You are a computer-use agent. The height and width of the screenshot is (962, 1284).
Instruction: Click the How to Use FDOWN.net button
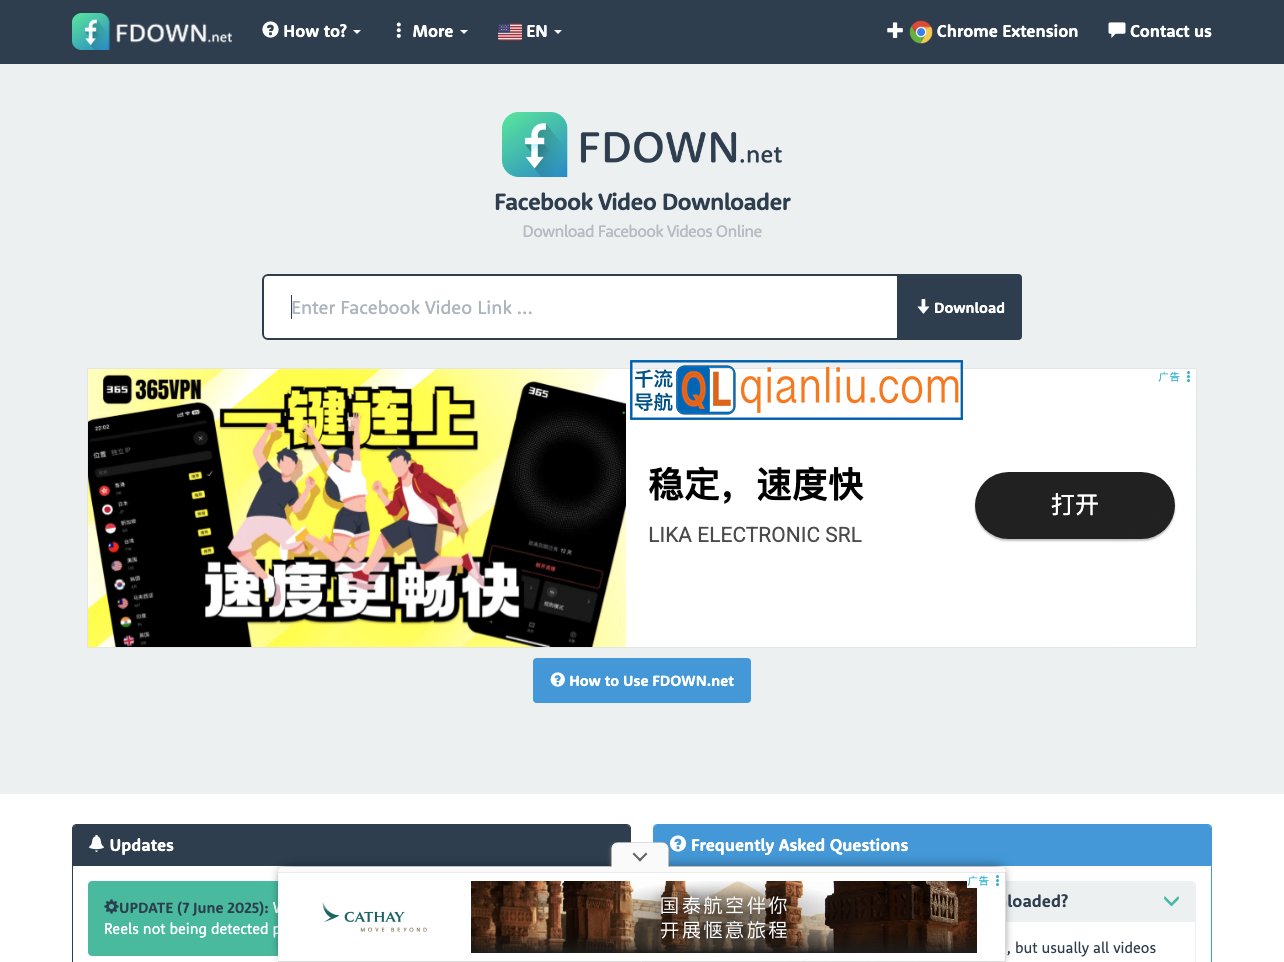(x=641, y=680)
